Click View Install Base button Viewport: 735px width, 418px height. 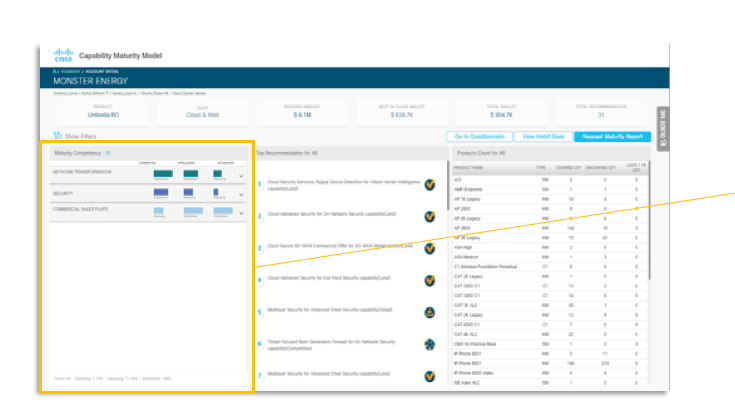(543, 136)
